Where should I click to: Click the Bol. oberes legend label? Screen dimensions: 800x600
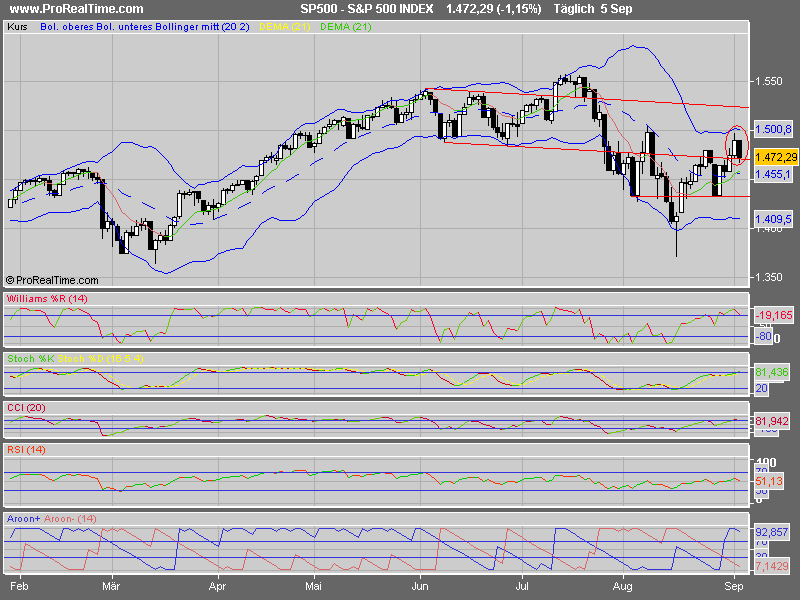[x=66, y=27]
